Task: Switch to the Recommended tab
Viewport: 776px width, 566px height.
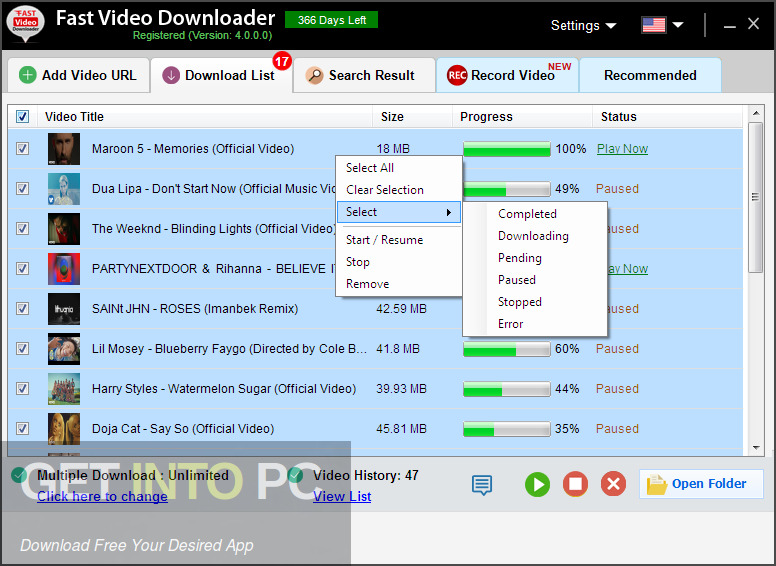Action: click(650, 75)
